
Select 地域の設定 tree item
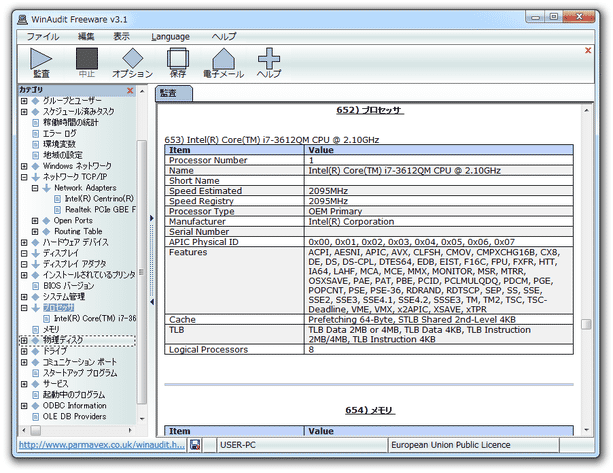point(63,155)
